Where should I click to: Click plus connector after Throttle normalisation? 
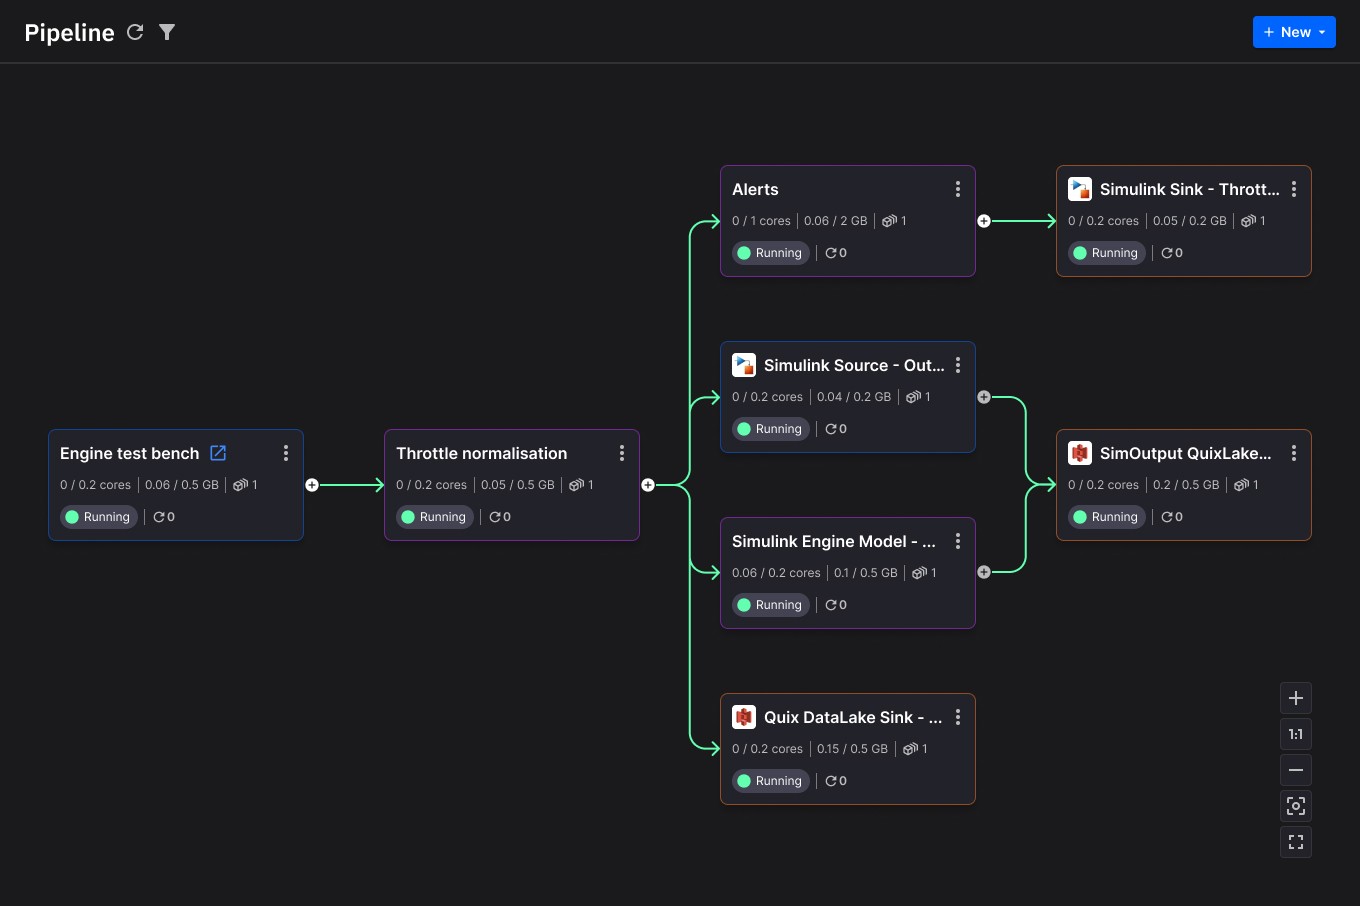(x=648, y=485)
